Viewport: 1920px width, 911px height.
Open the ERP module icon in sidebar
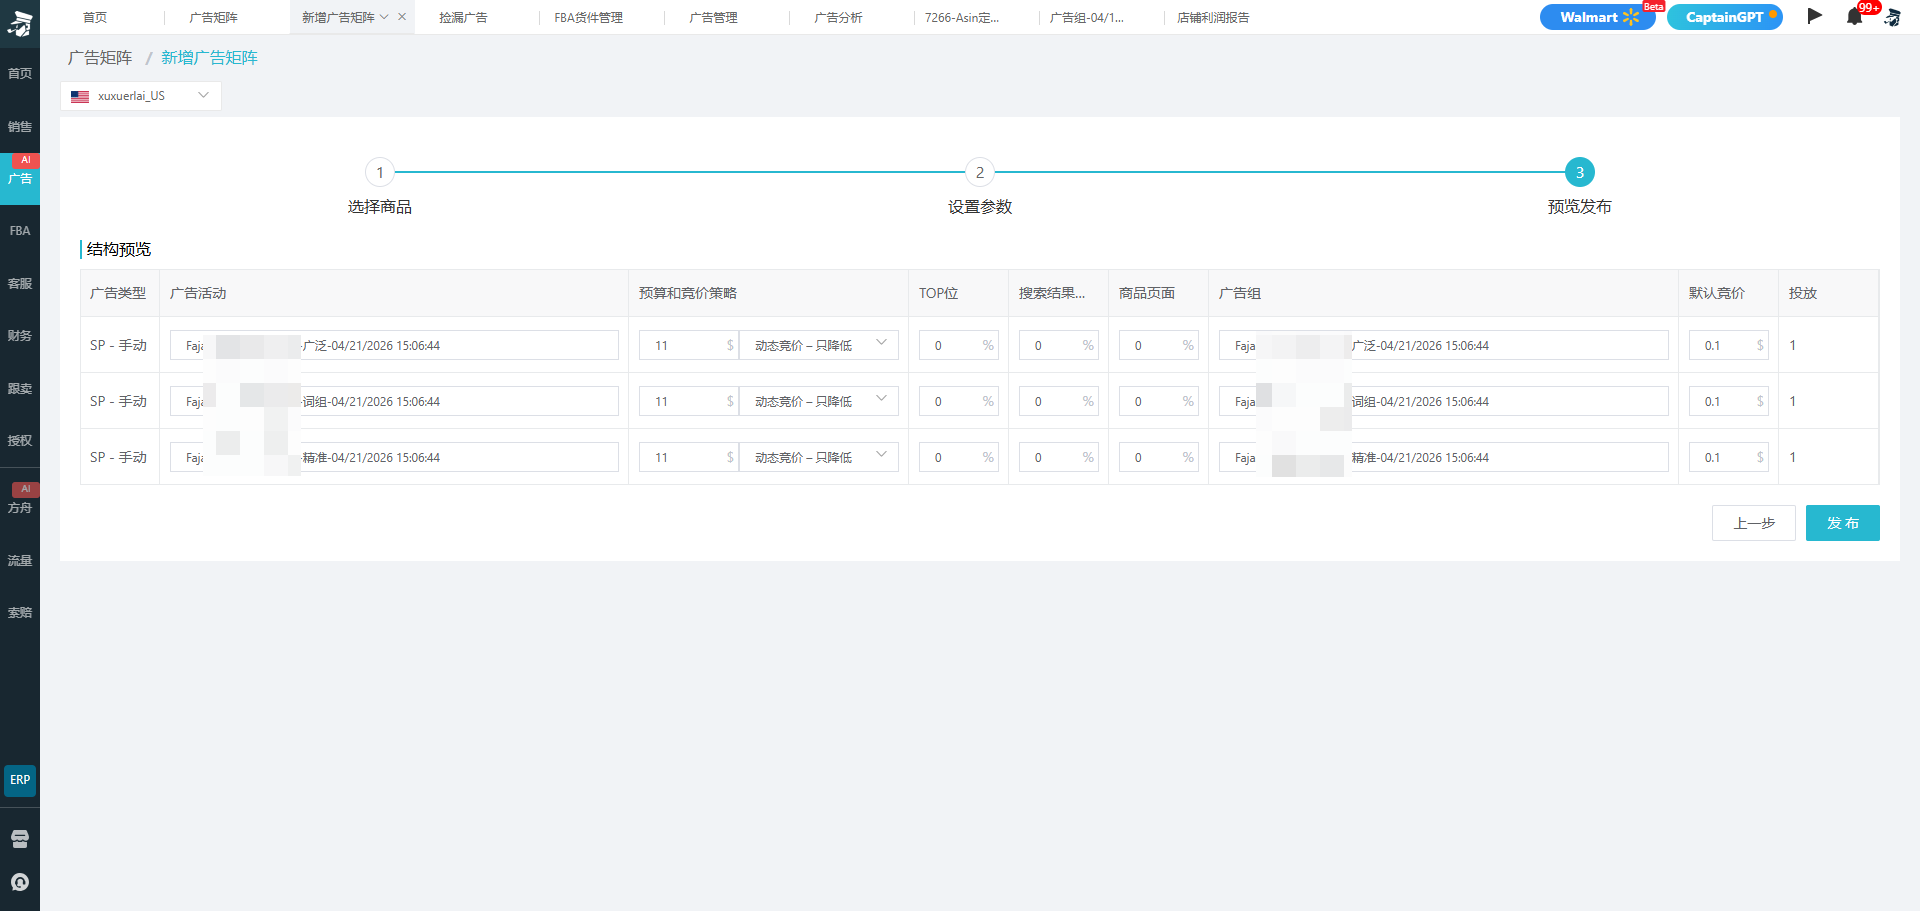[20, 780]
